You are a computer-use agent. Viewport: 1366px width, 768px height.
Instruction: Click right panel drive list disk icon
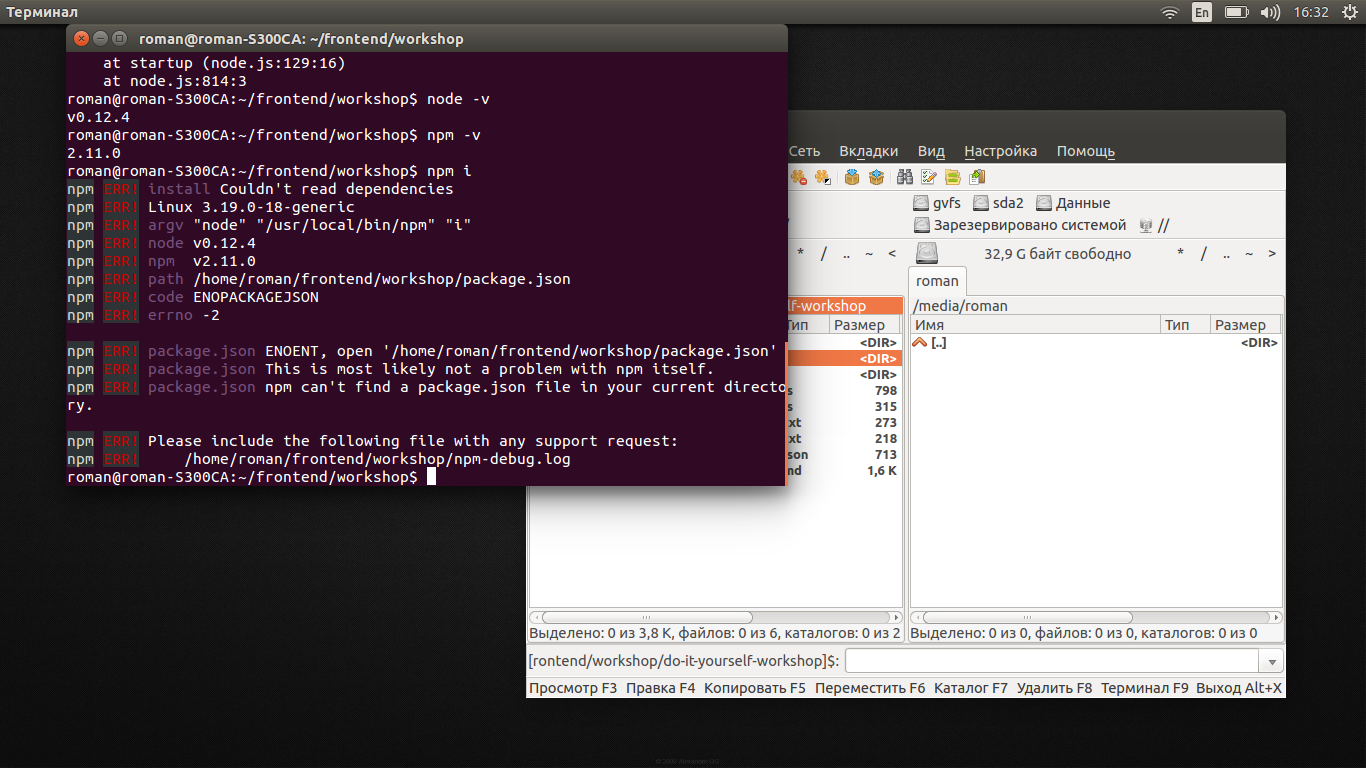[927, 253]
